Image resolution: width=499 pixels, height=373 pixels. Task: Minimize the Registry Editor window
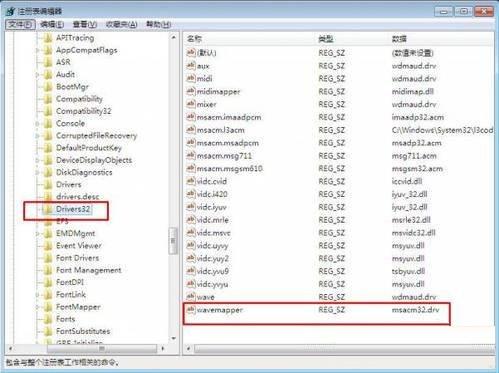(444, 11)
